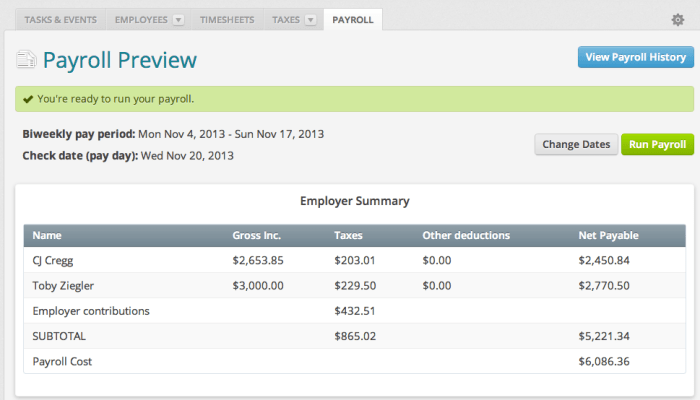700x400 pixels.
Task: Click the Biweekly pay period label
Action: click(x=79, y=134)
